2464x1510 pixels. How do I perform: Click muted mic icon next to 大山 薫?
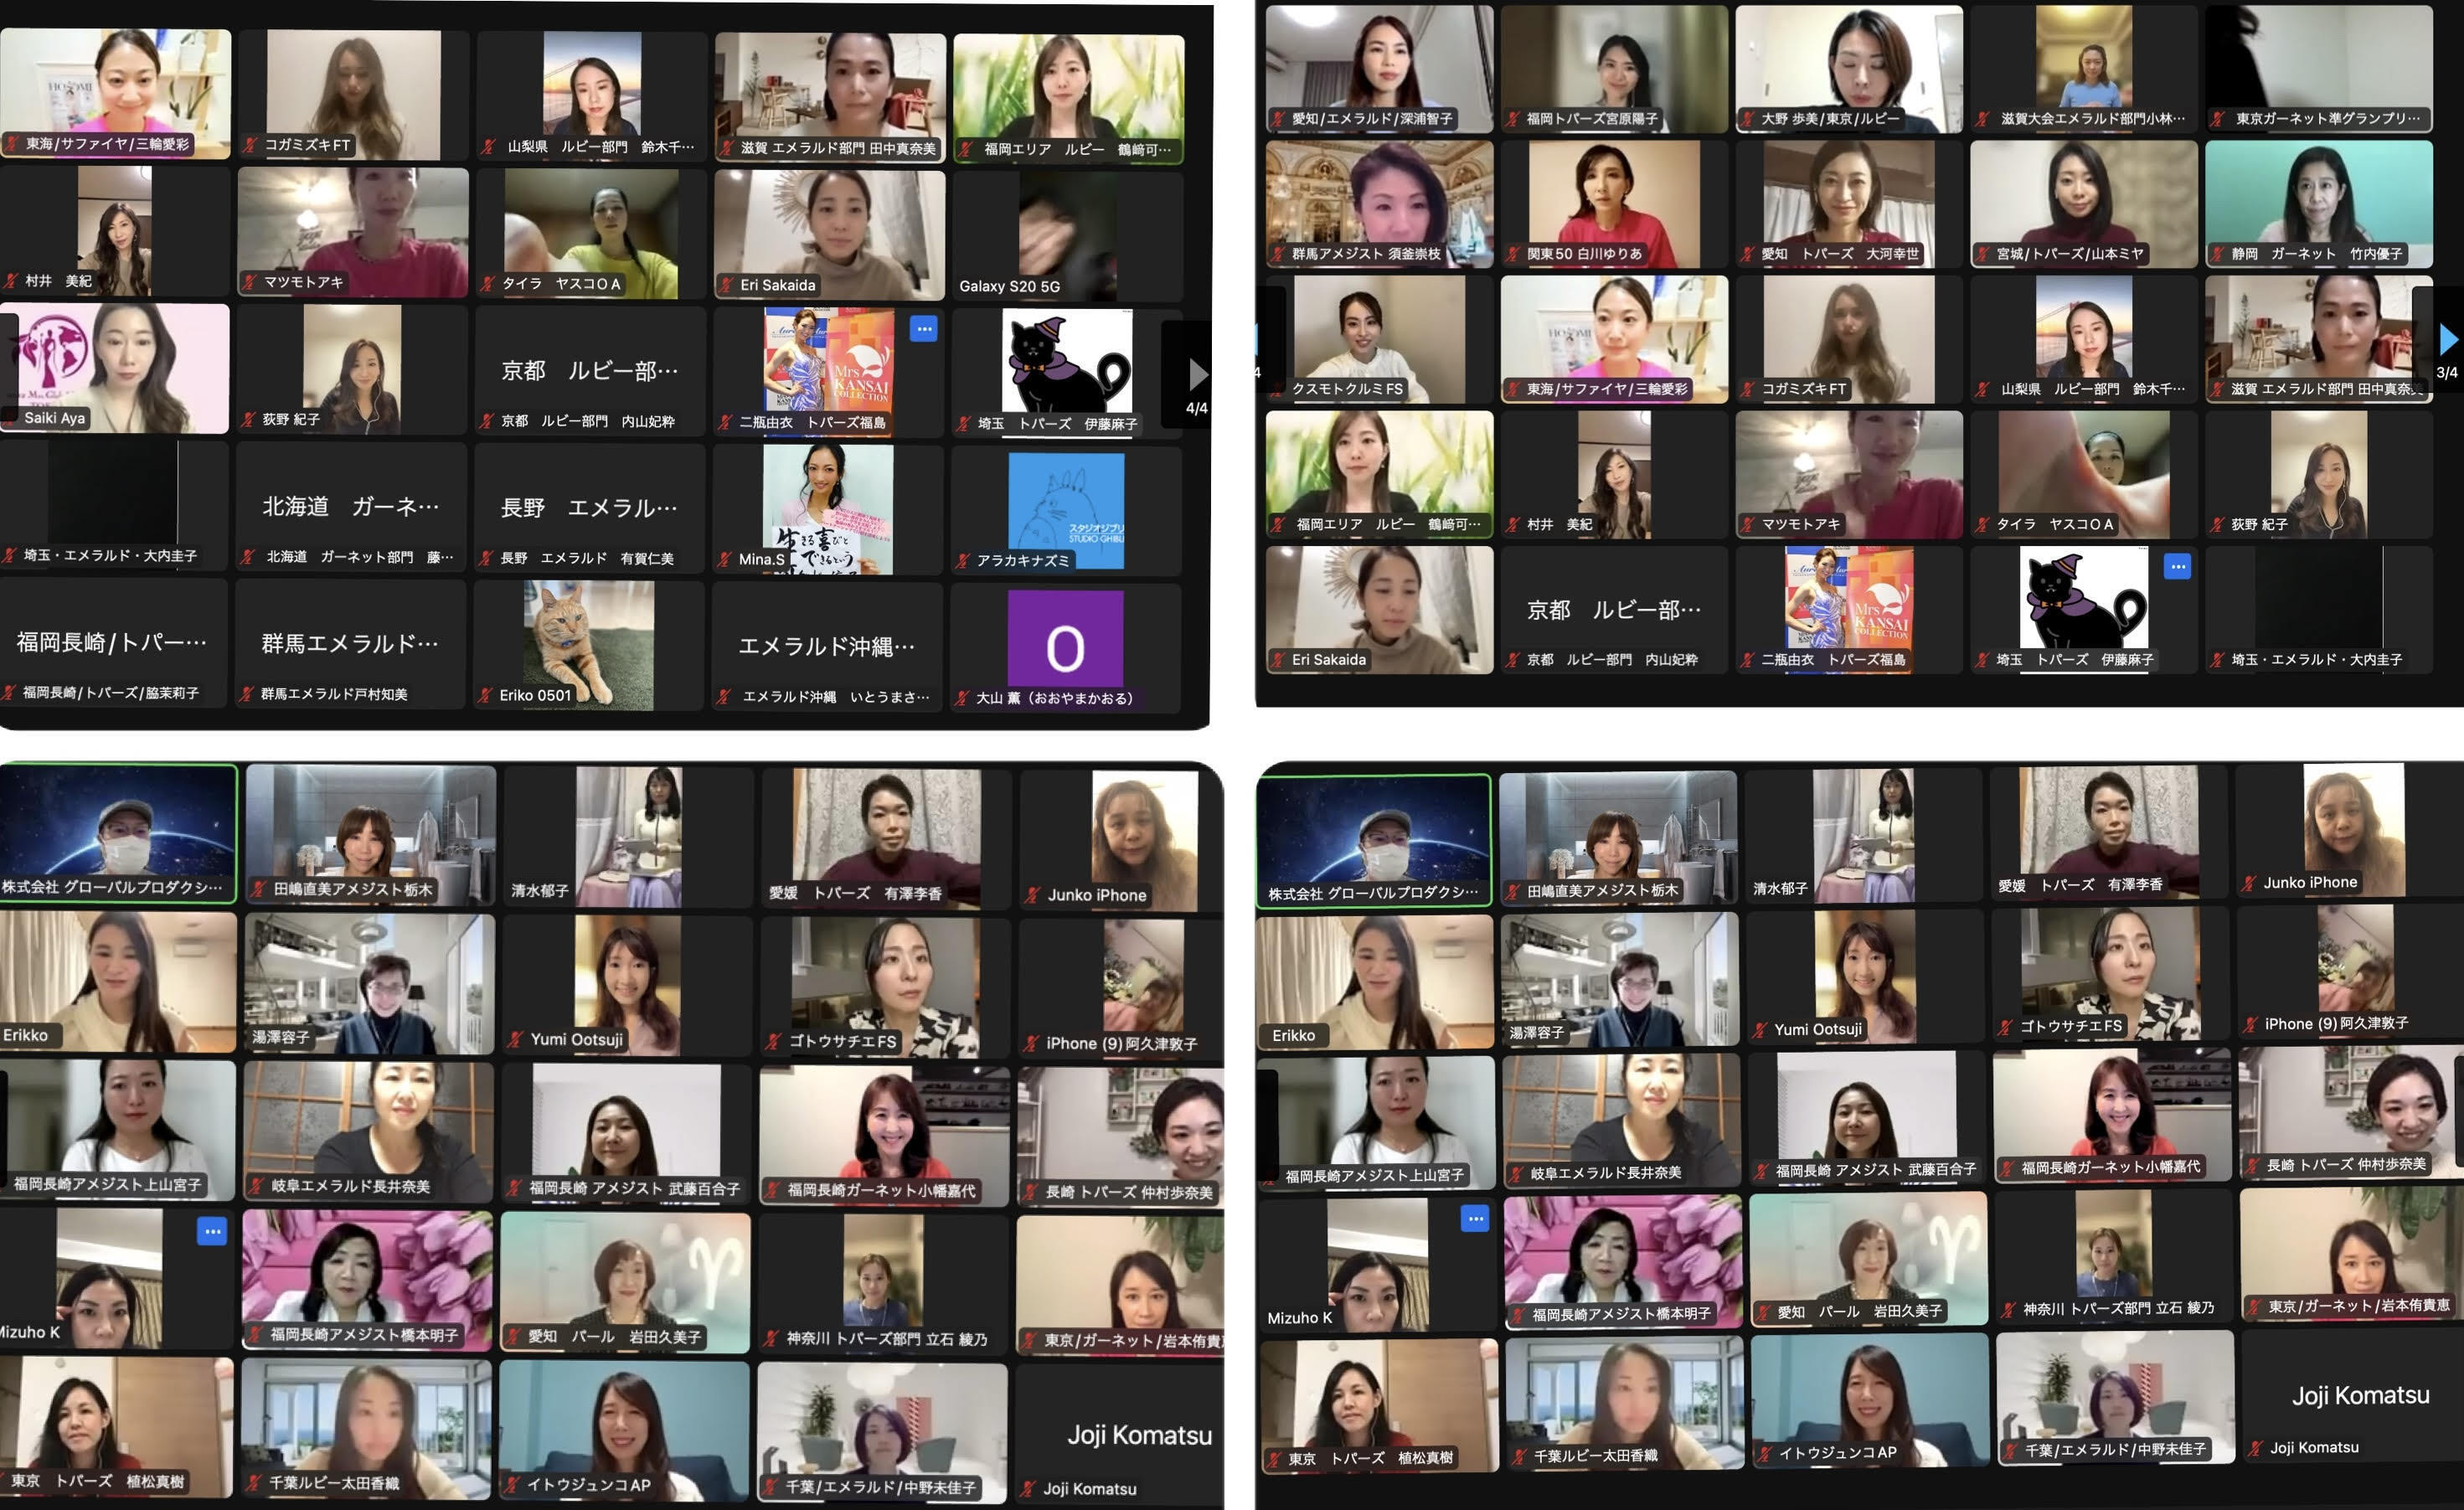(x=962, y=698)
